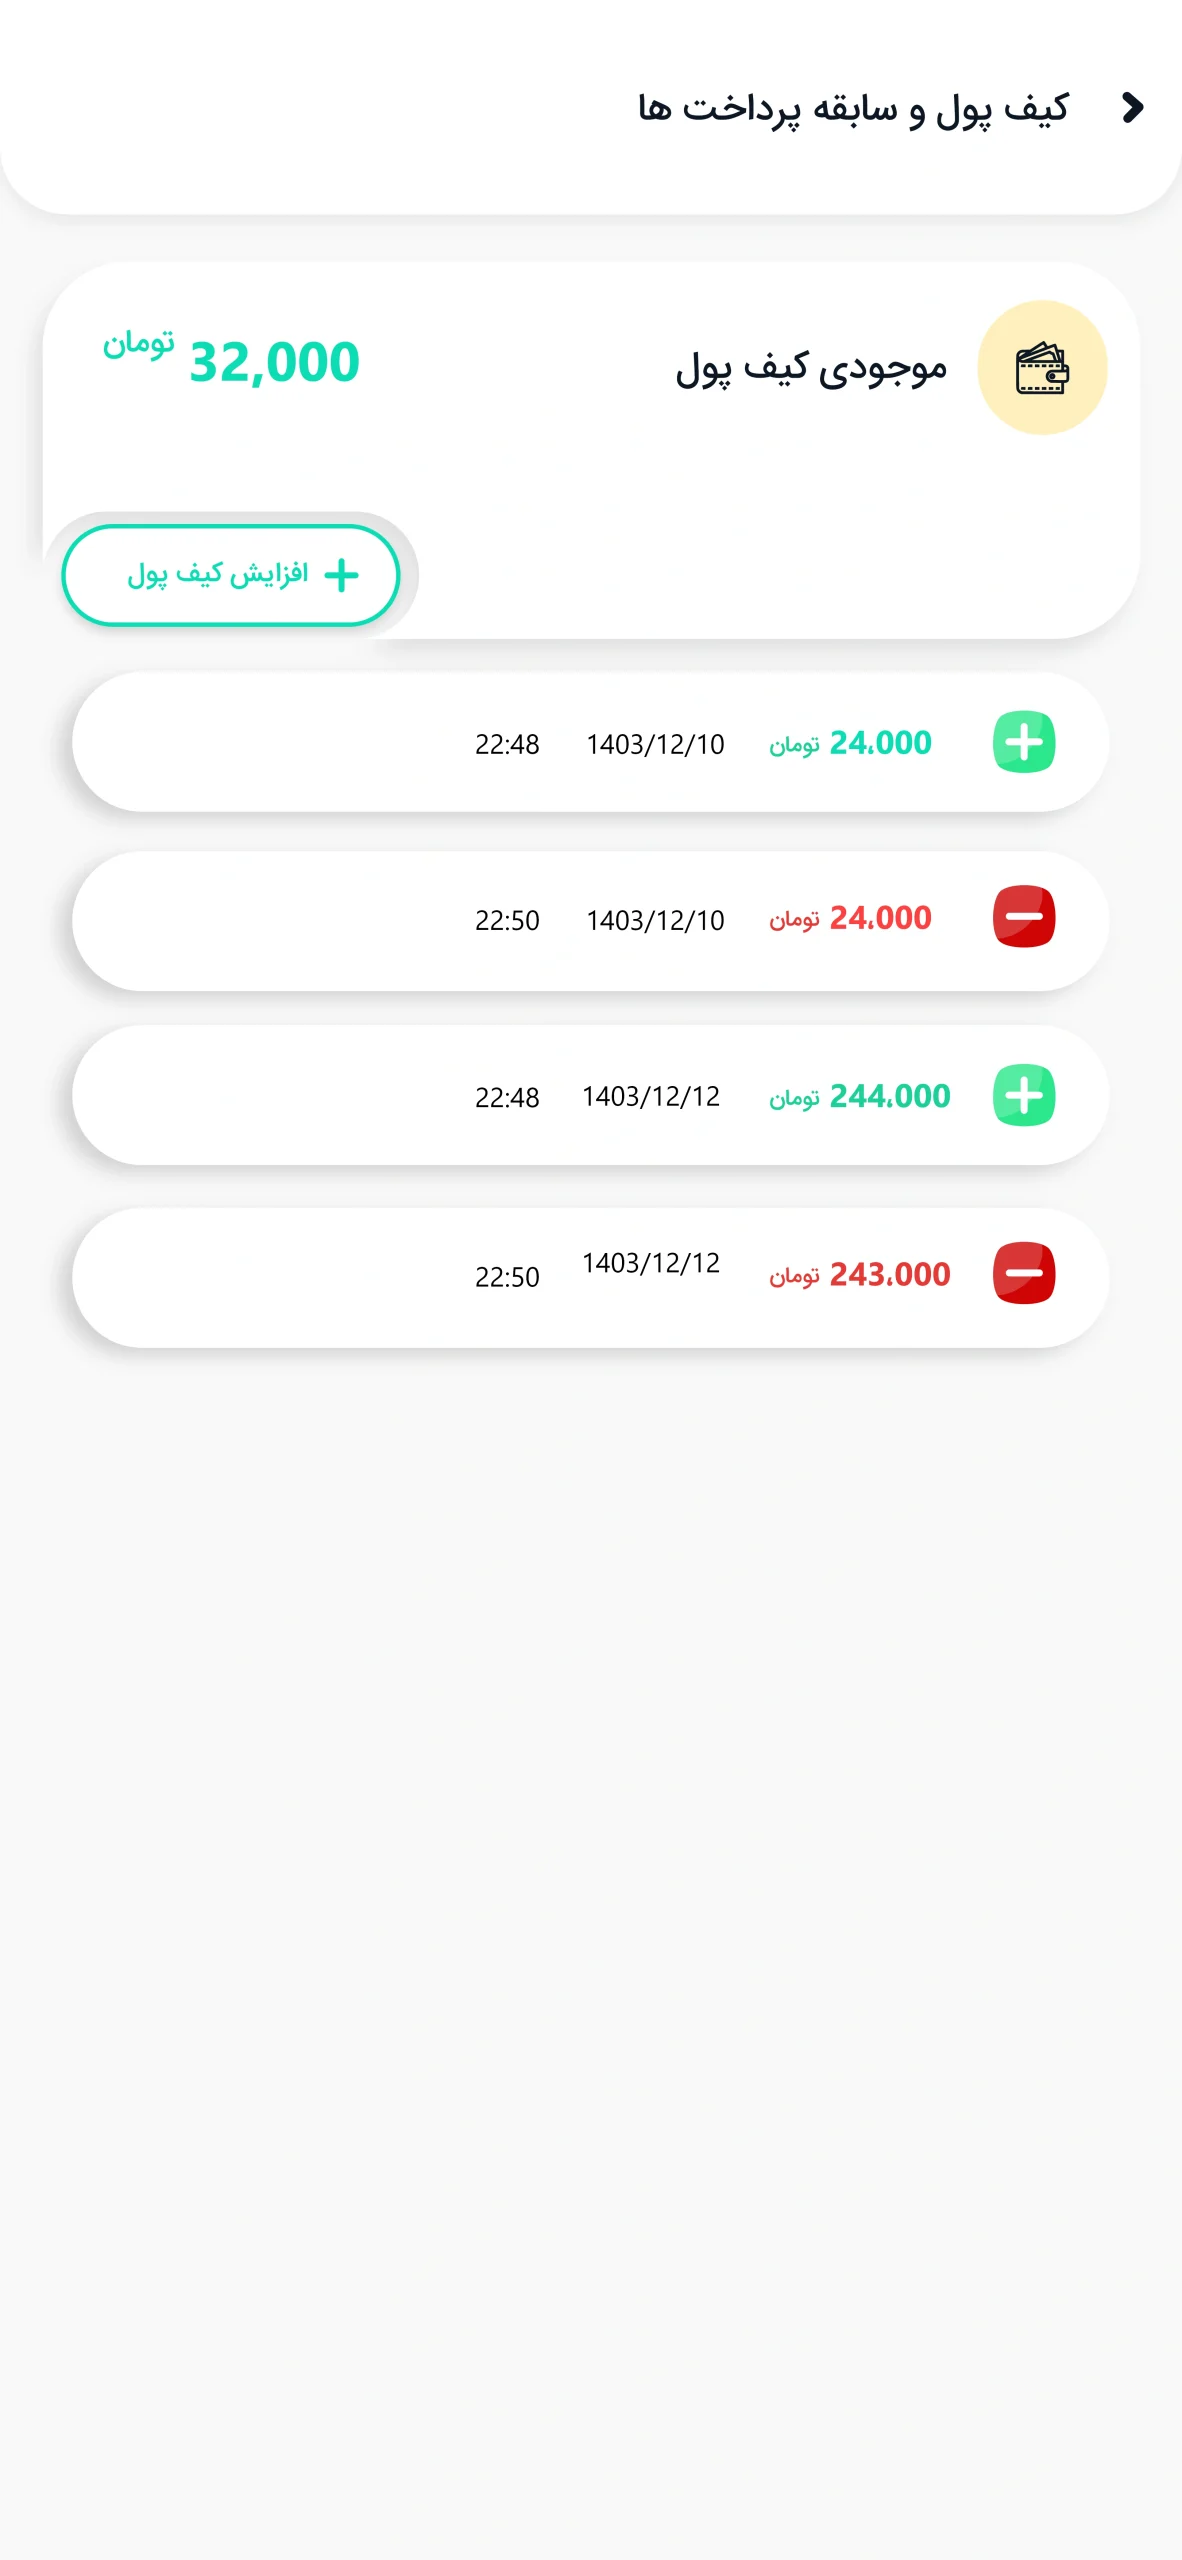Click green plus icon for 24,000 deposit
The image size is (1182, 2560).
coord(1023,742)
